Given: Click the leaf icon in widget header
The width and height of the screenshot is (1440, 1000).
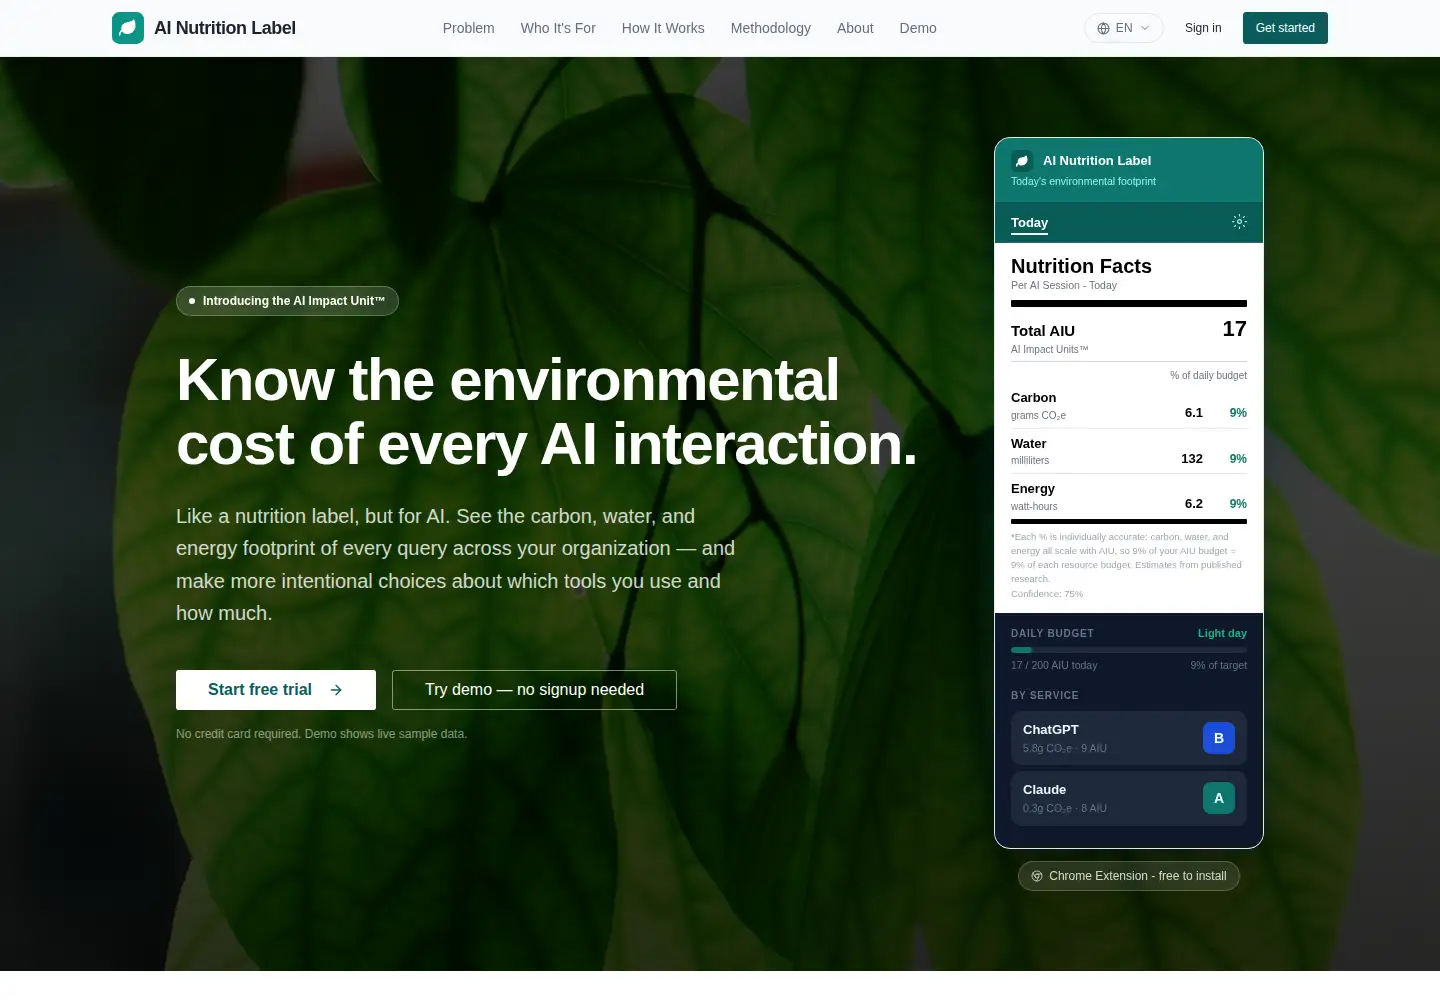Looking at the screenshot, I should pyautogui.click(x=1022, y=160).
